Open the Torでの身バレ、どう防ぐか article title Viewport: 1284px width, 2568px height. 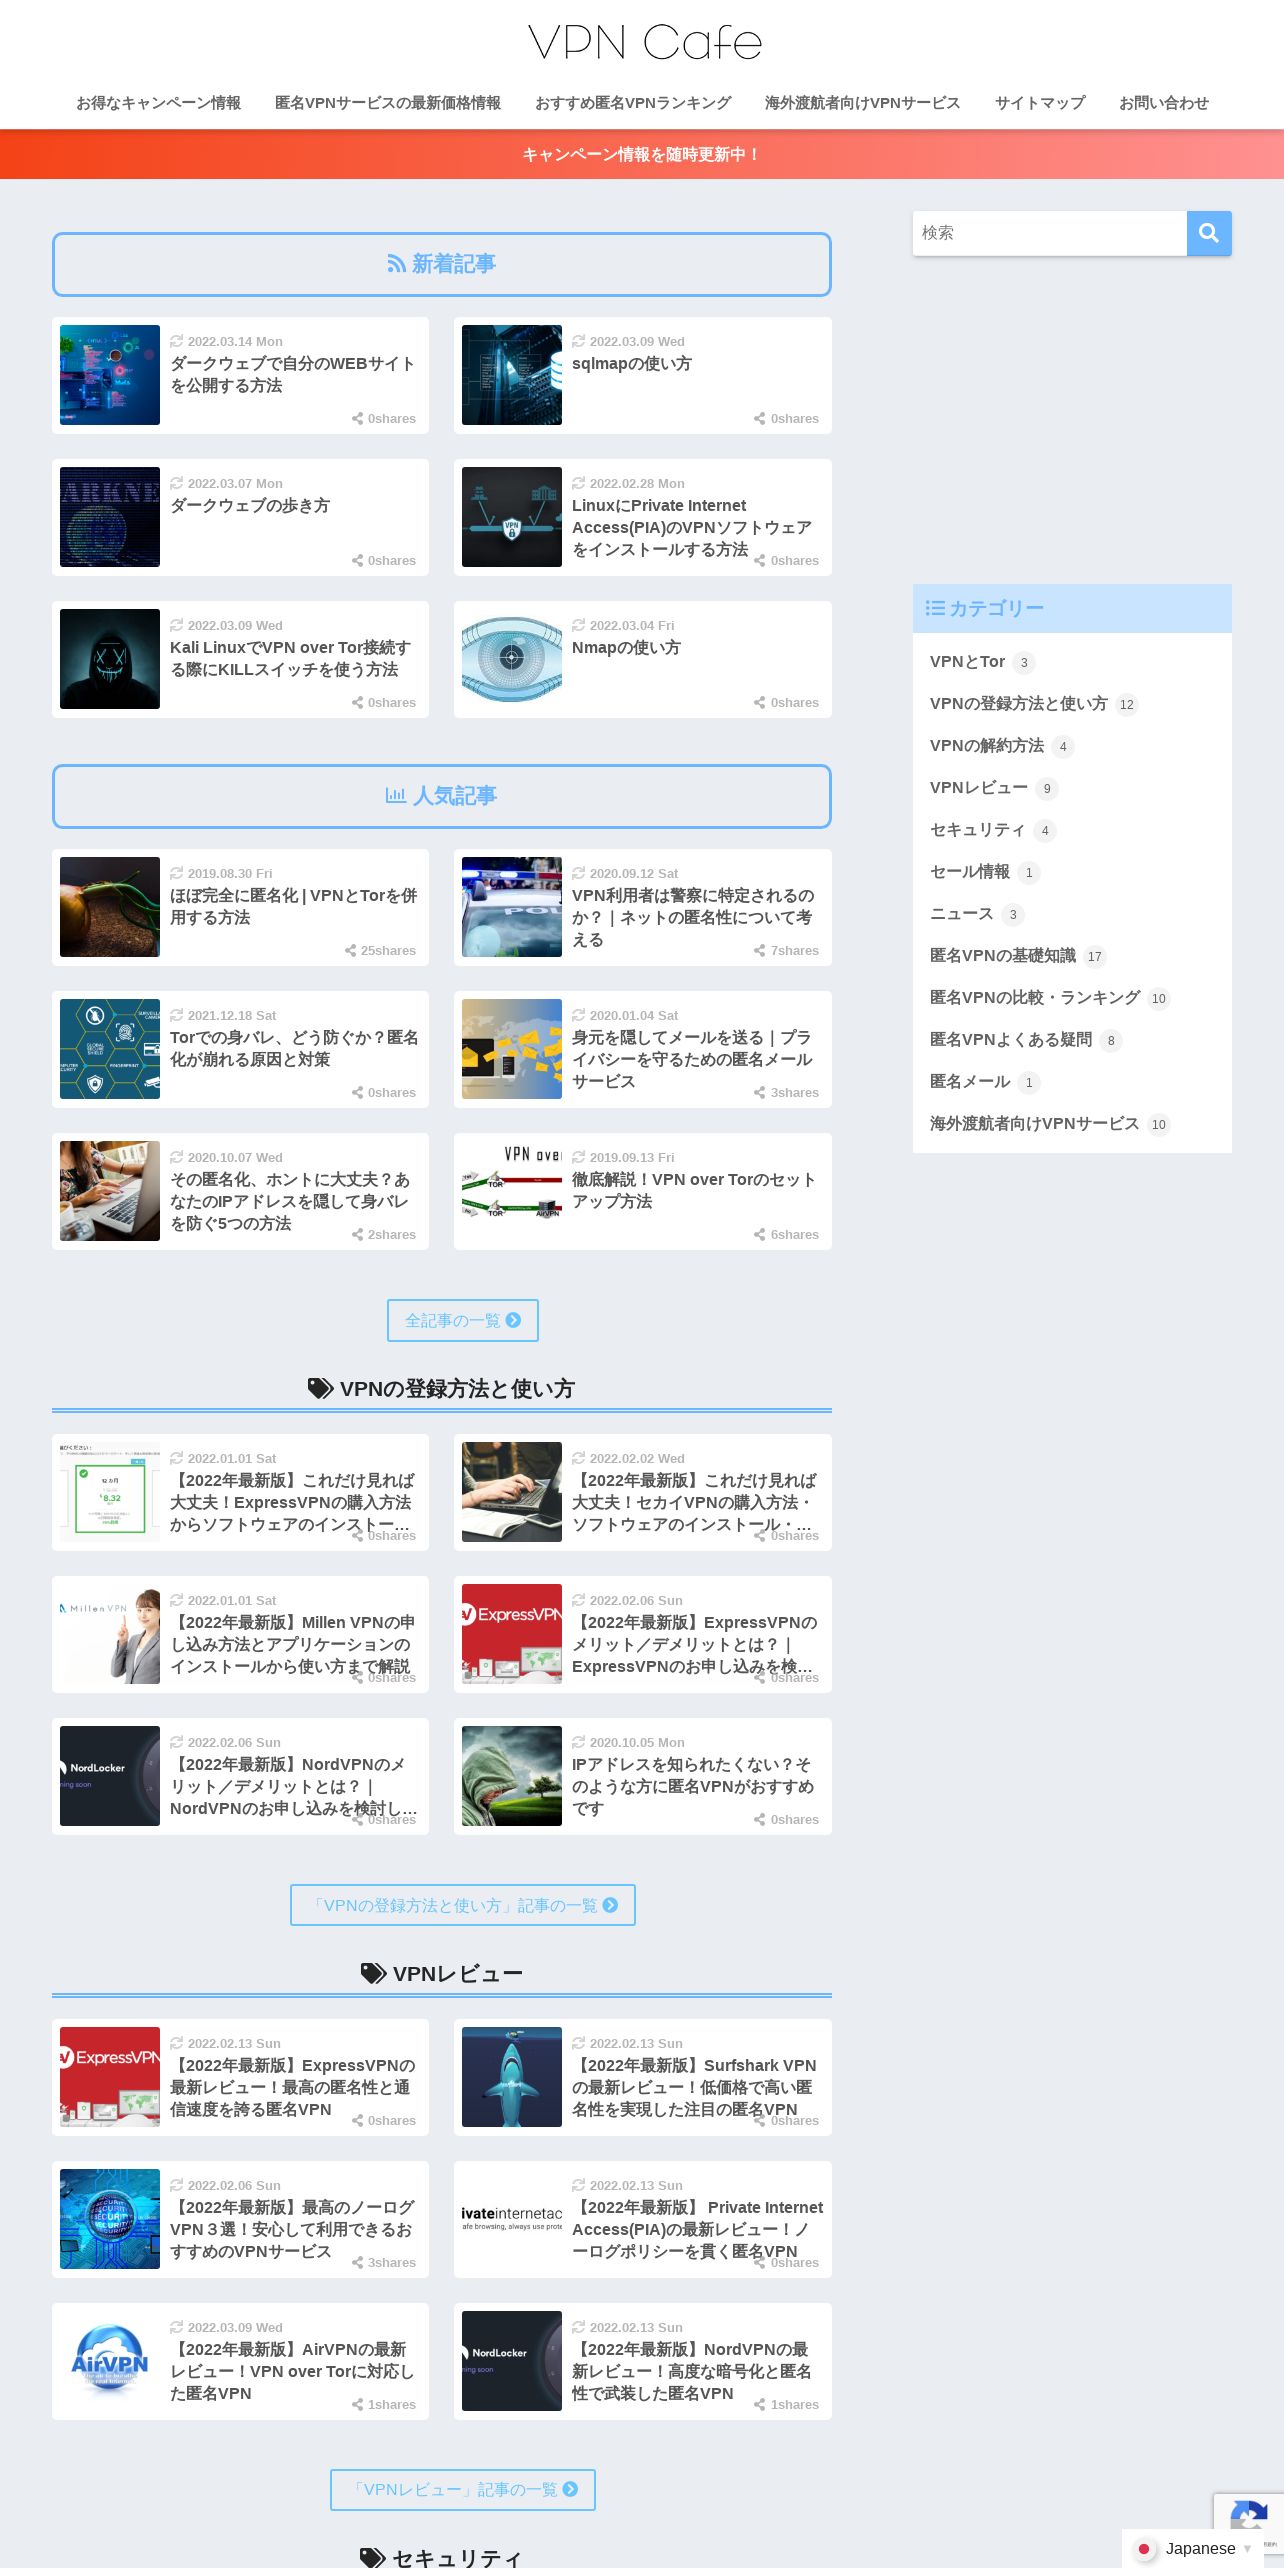coord(294,1048)
